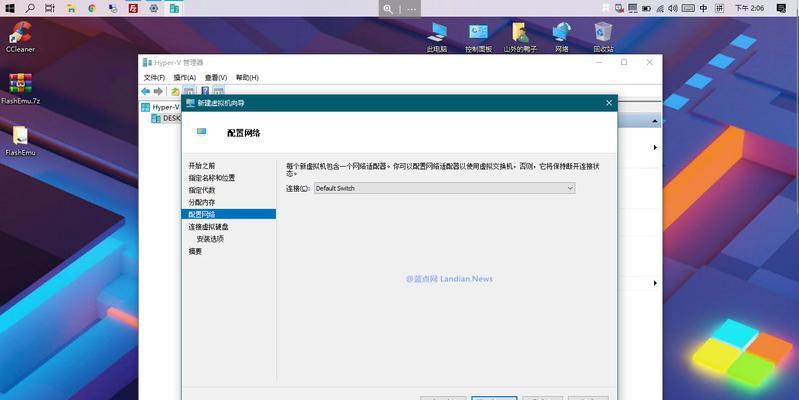799x400 pixels.
Task: Click the security shield tray icon with red X
Action: pos(619,8)
